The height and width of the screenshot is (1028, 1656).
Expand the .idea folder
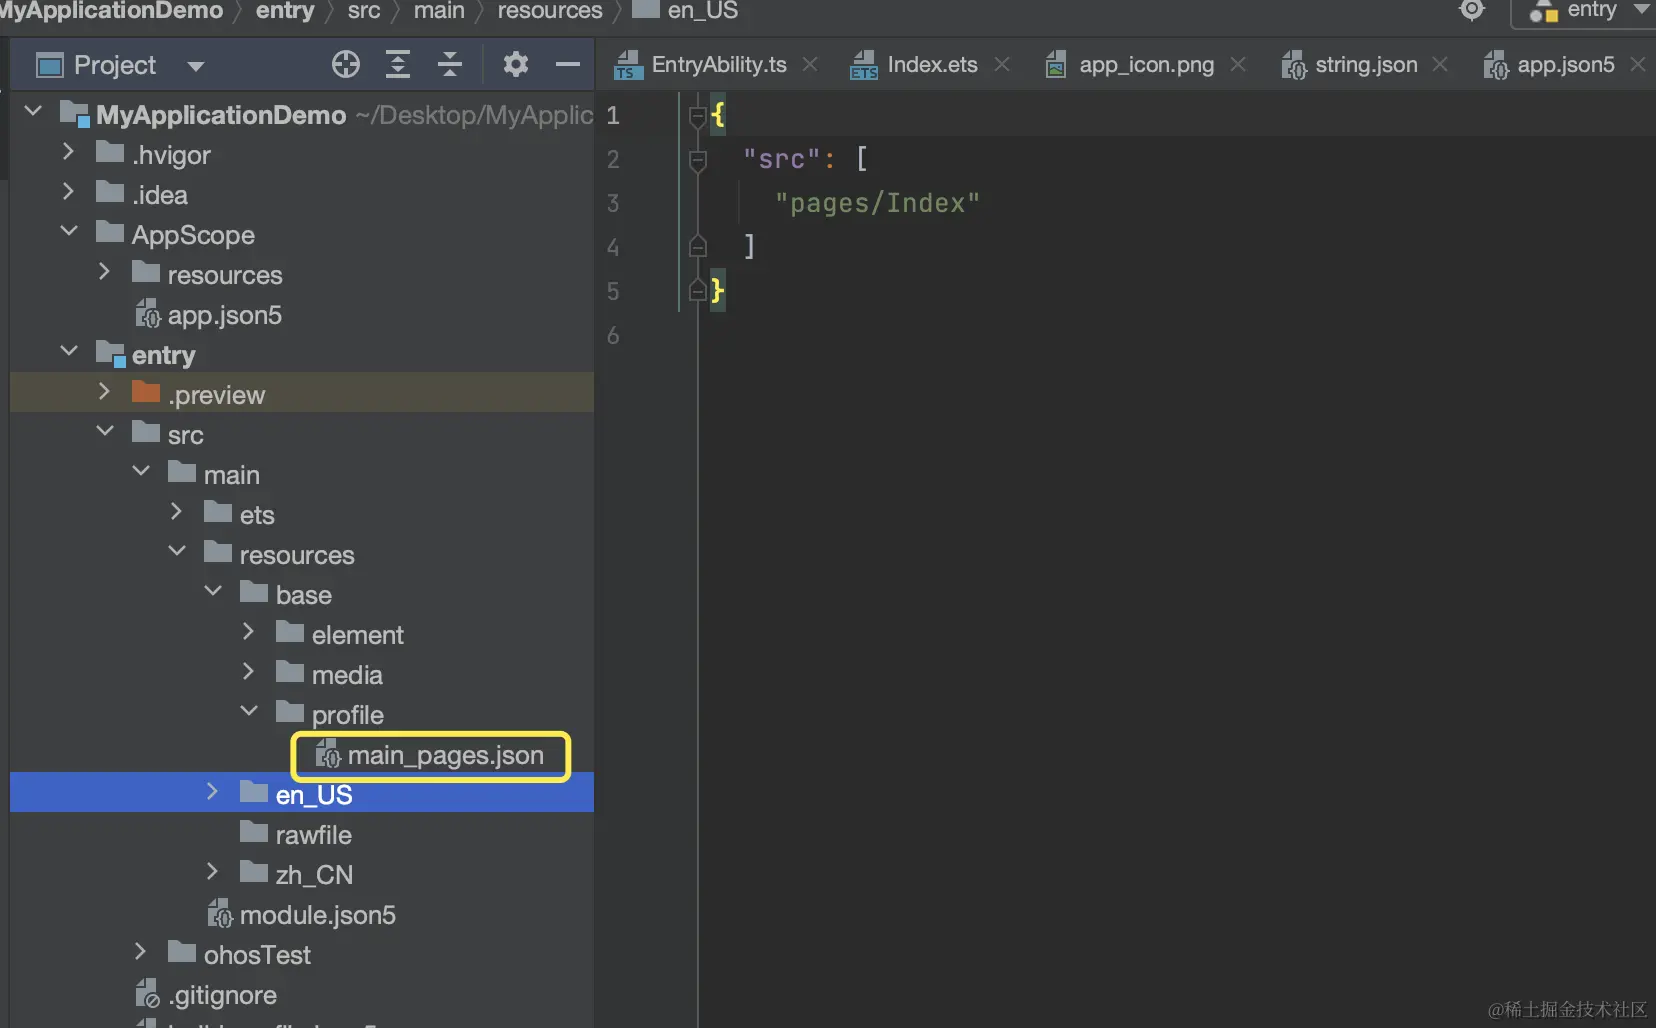68,192
